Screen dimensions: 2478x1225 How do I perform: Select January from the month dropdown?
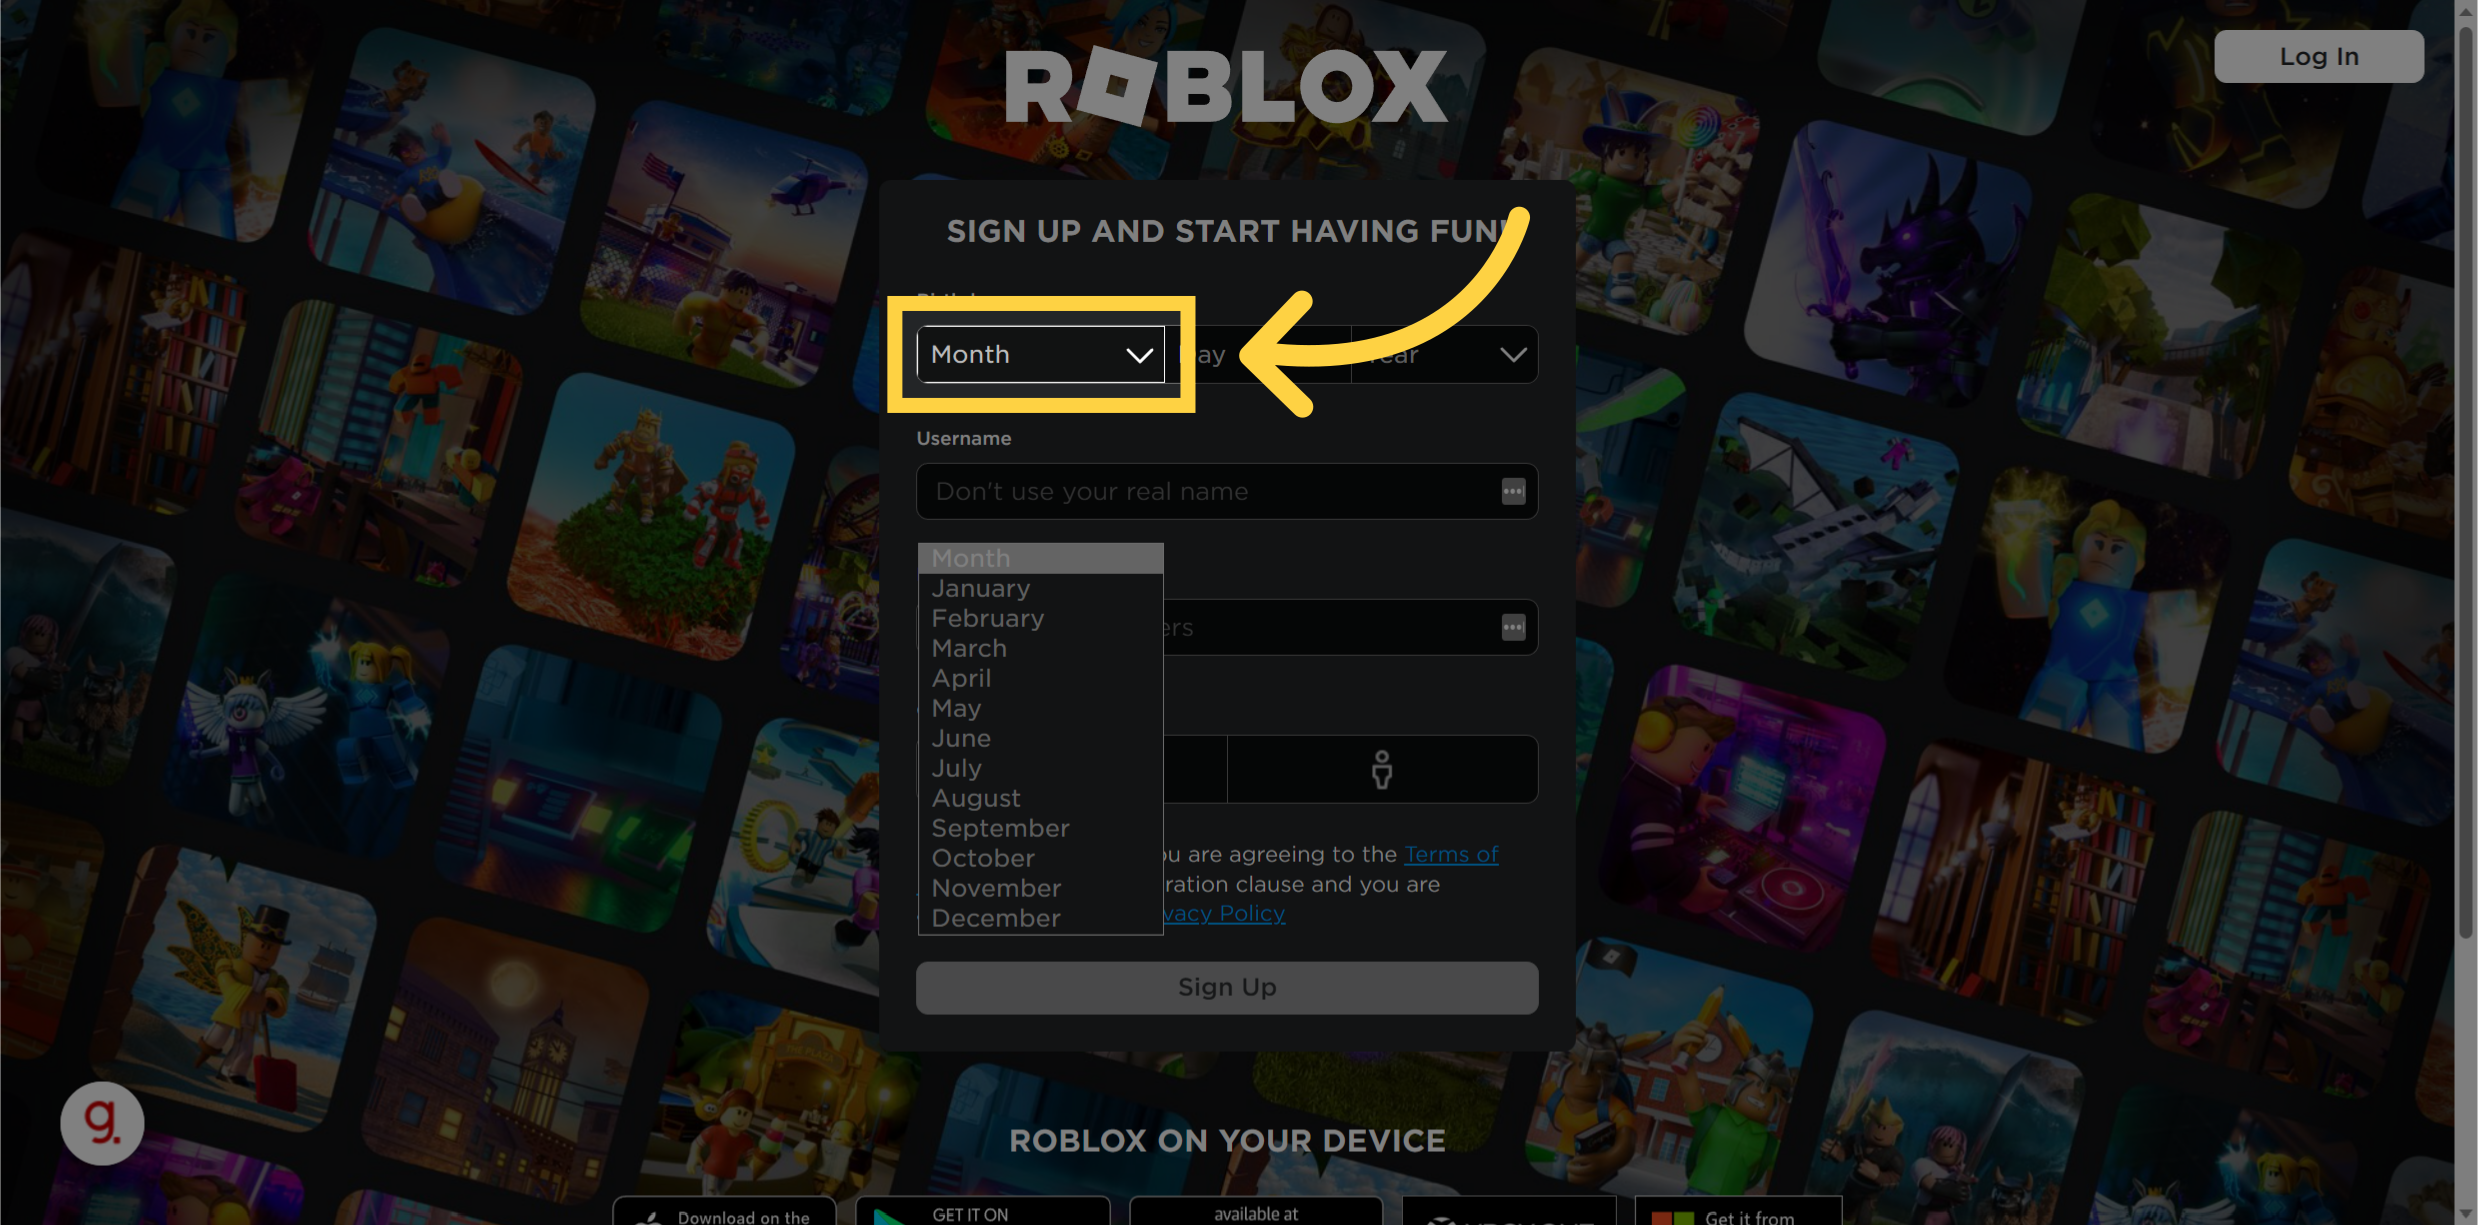pos(980,588)
